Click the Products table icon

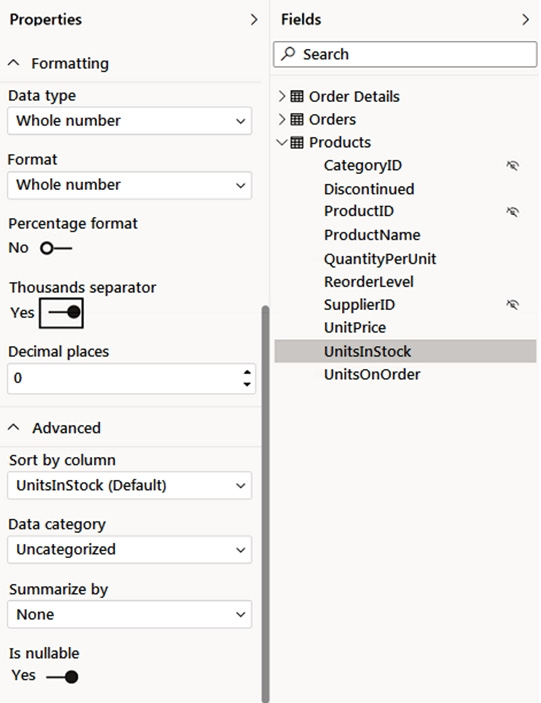297,143
